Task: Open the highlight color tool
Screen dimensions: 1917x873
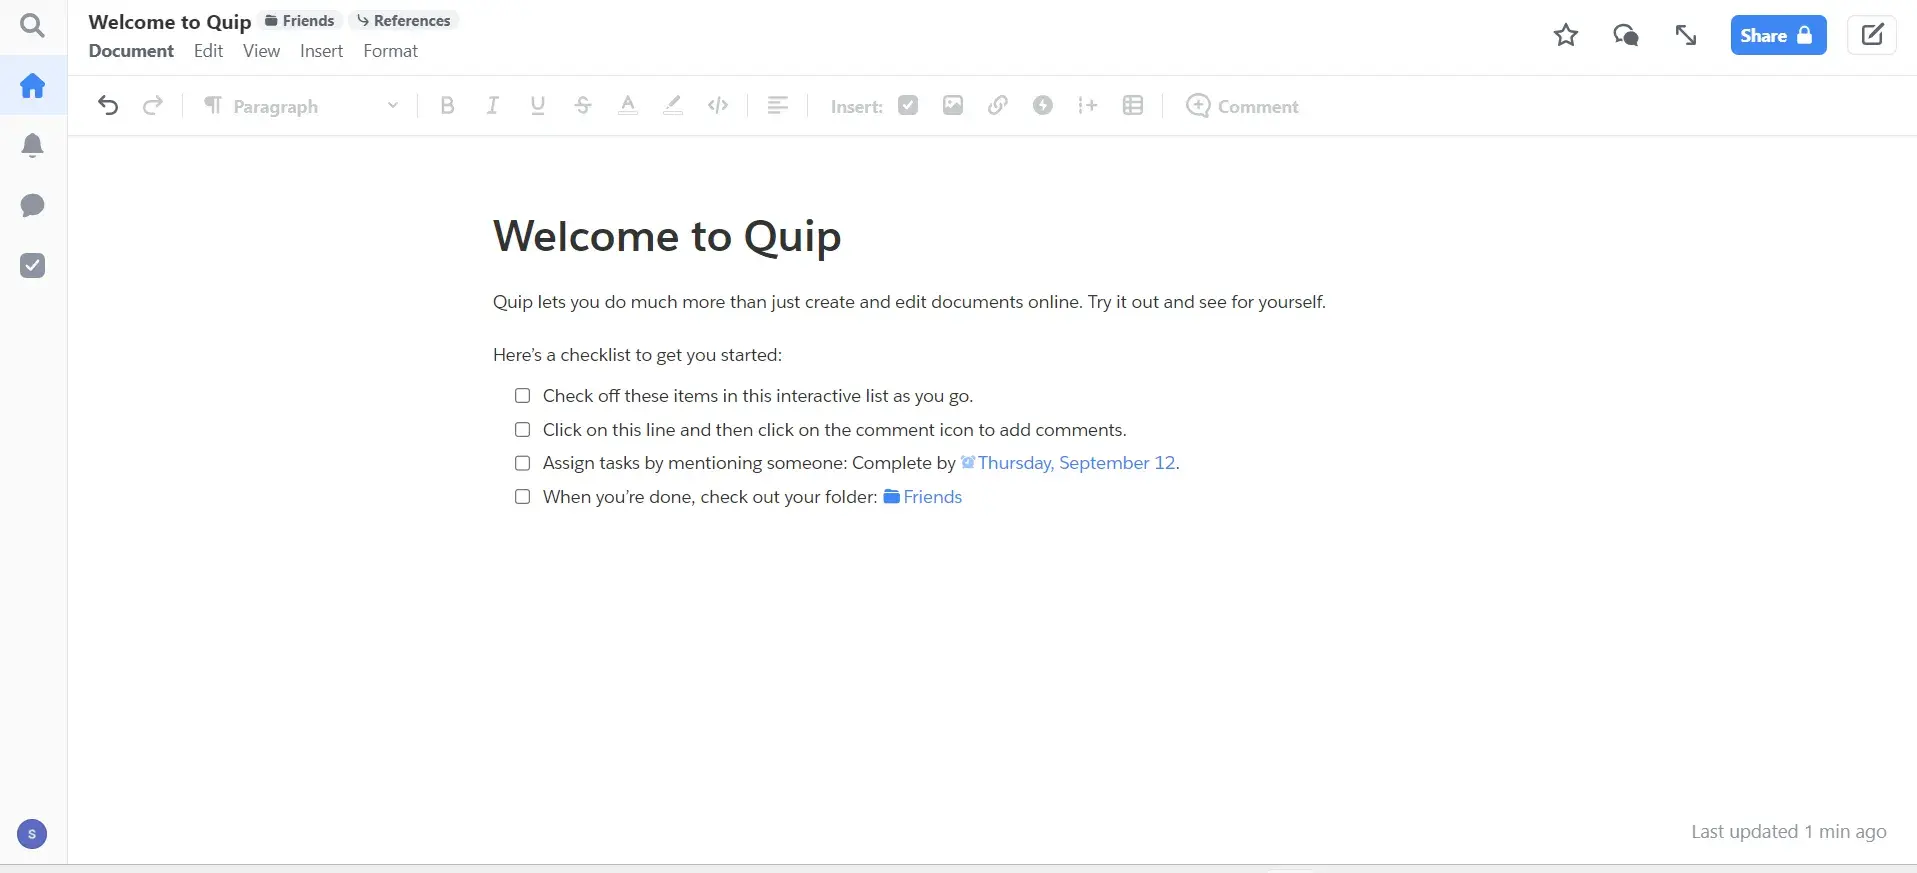Action: pos(673,106)
